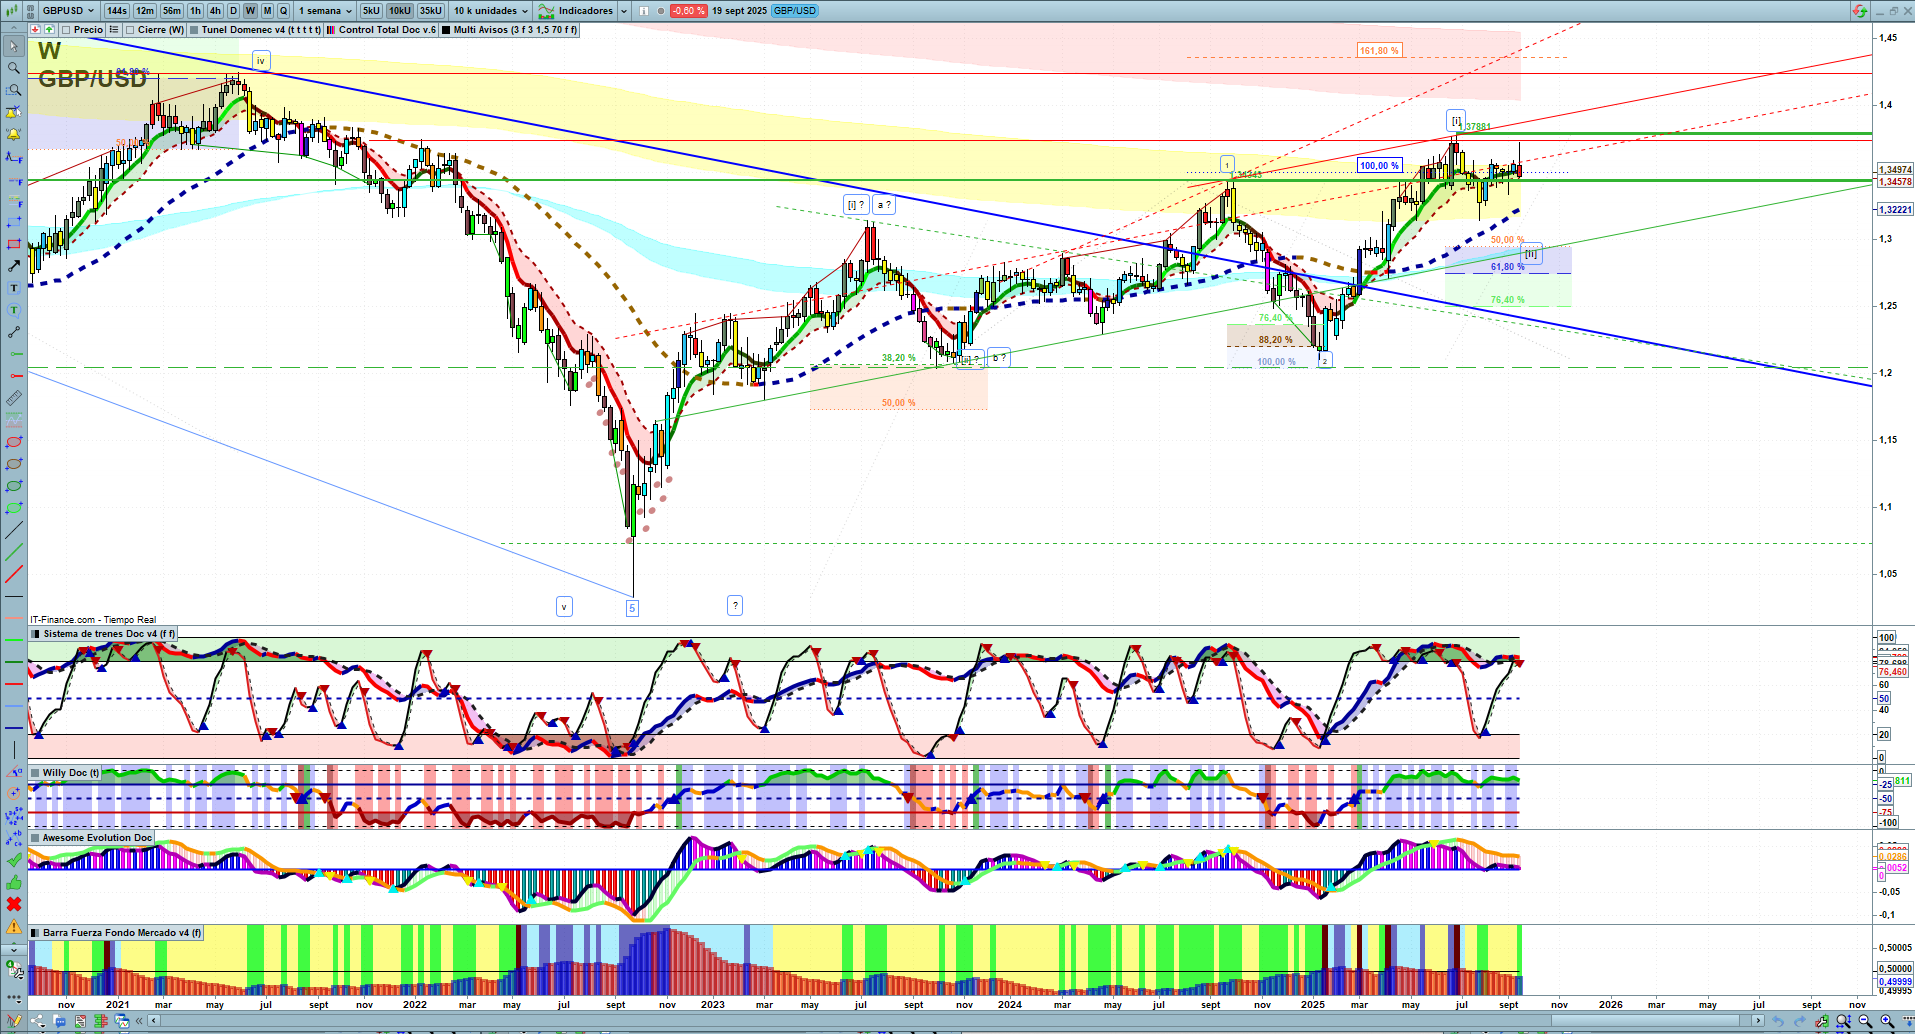Activate the magnifier zoom tool
The height and width of the screenshot is (1034, 1915).
tap(14, 68)
